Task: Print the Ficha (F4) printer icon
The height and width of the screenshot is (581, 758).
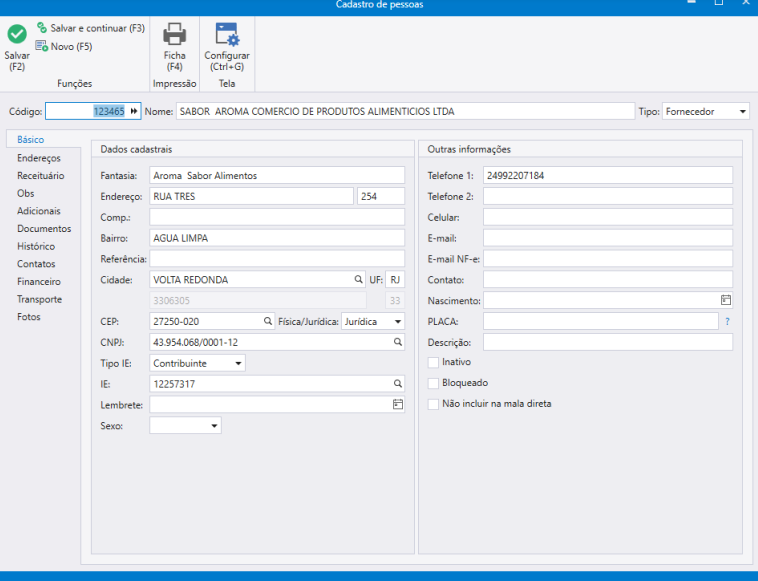Action: [175, 34]
